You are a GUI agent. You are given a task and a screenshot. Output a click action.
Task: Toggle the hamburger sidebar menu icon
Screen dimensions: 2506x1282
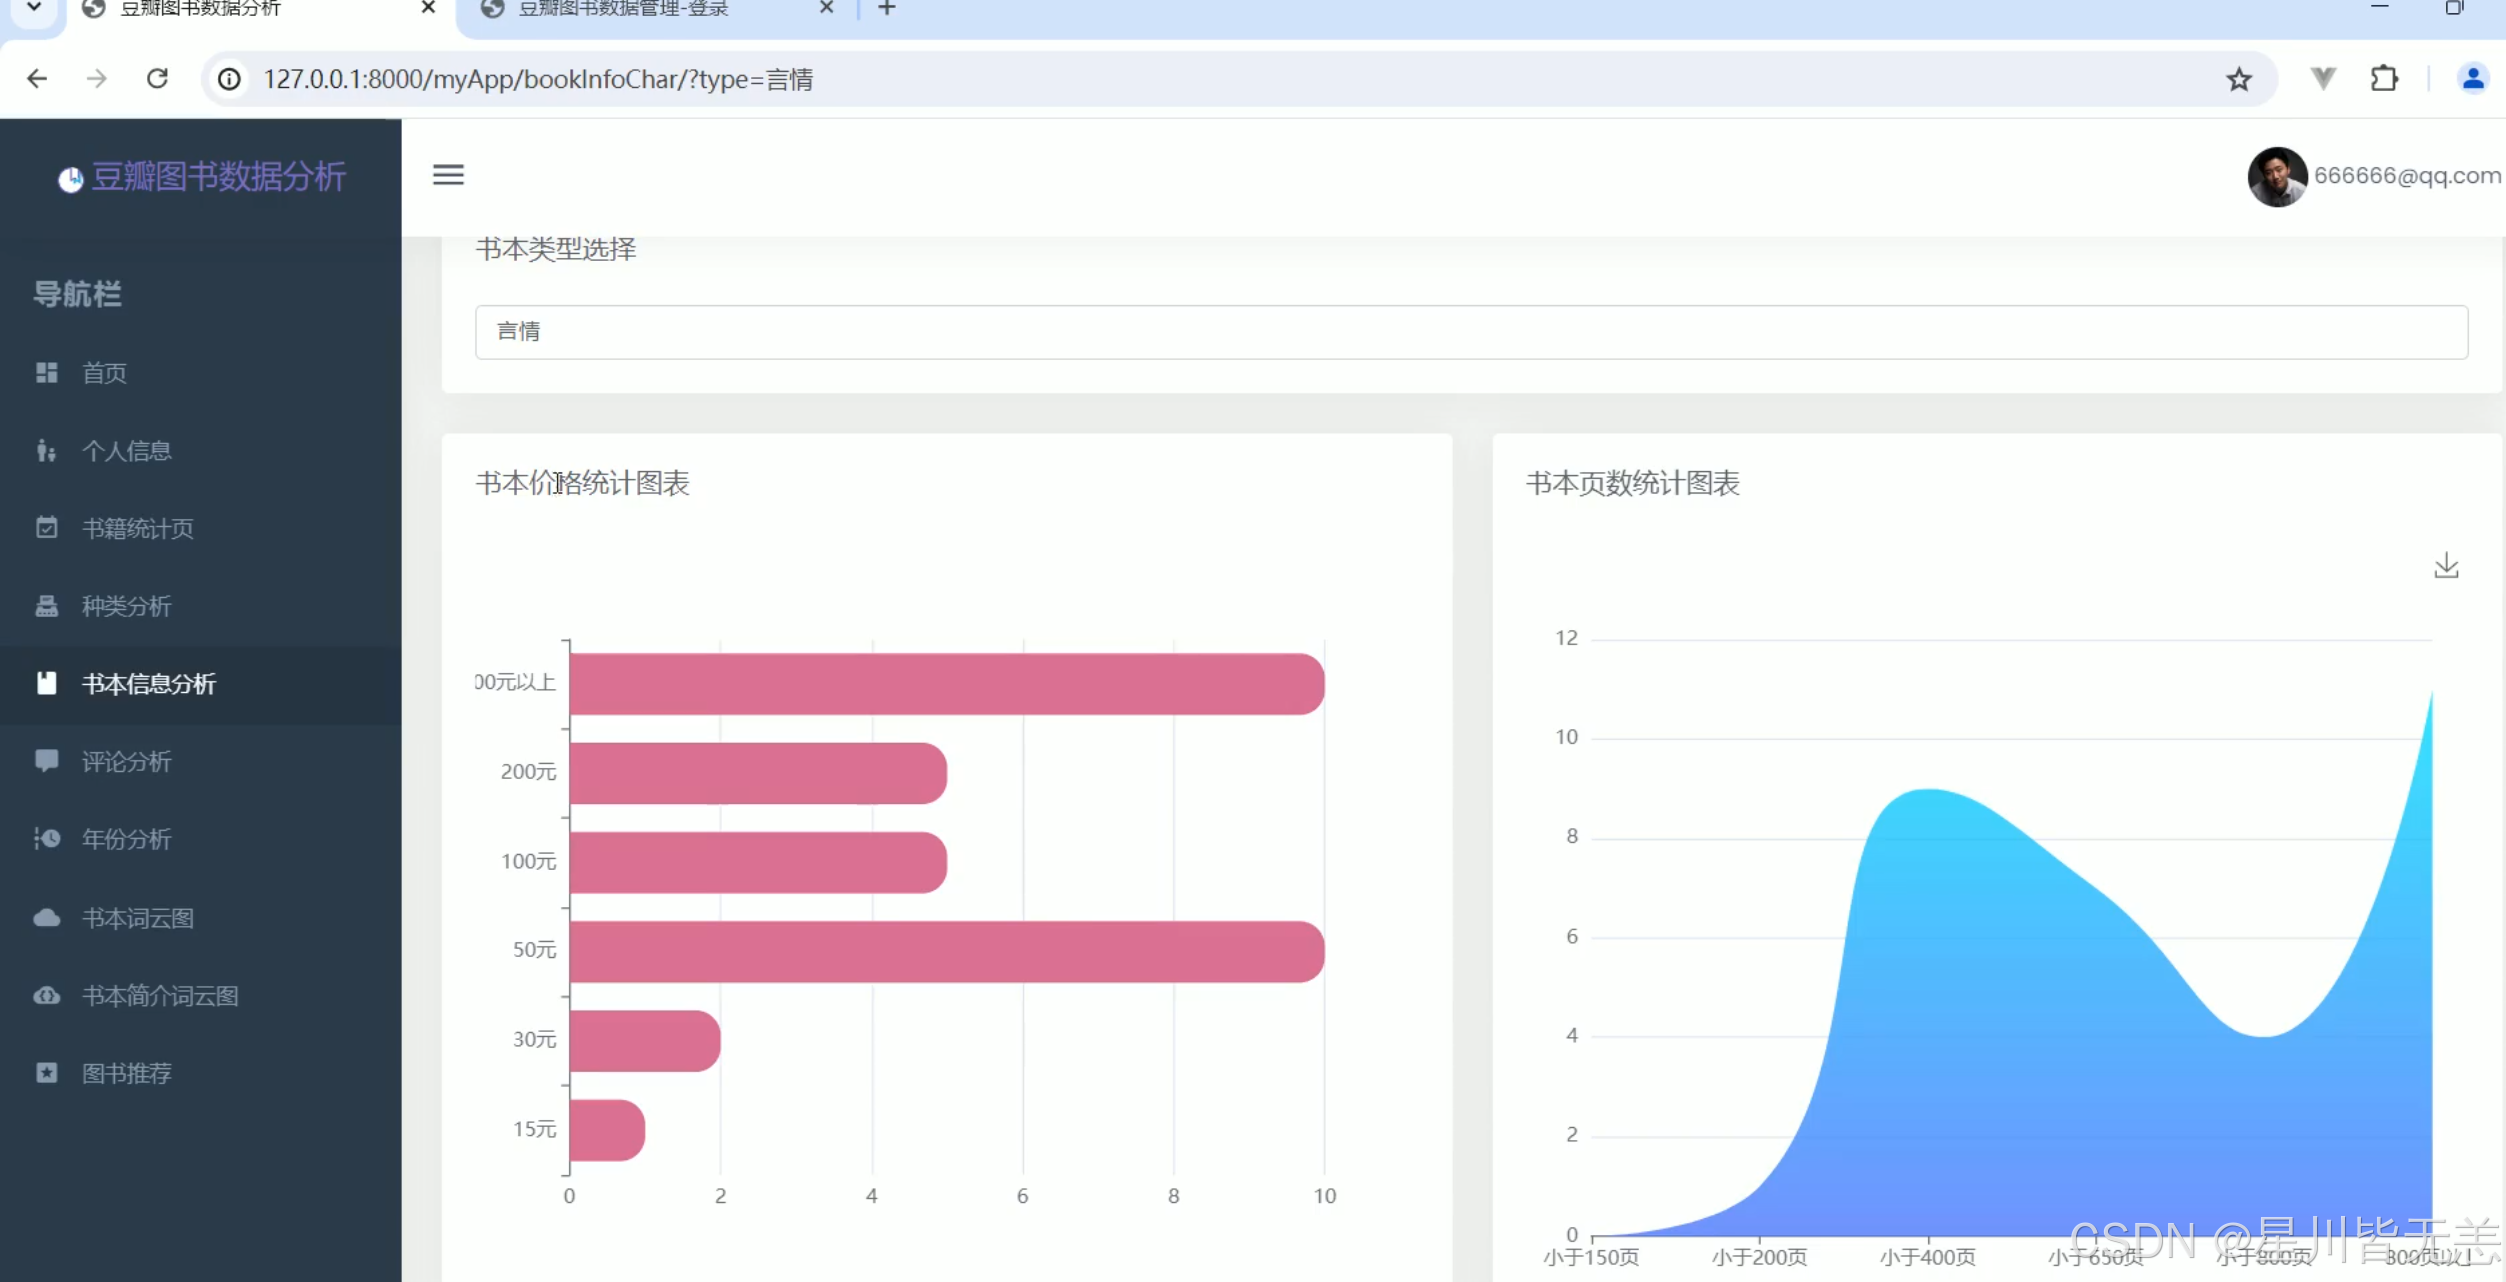coord(448,175)
